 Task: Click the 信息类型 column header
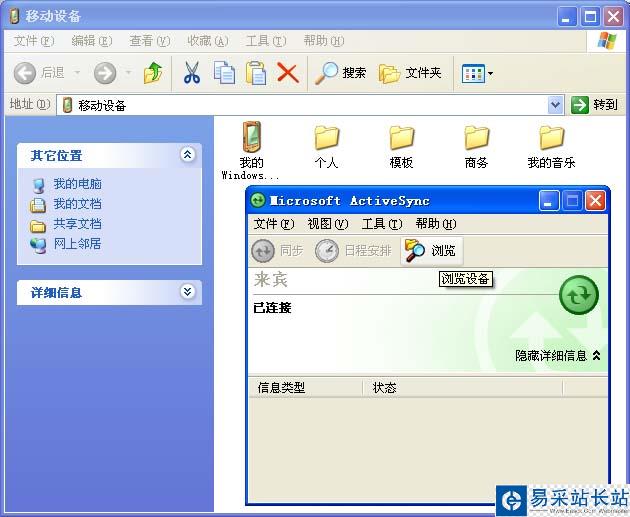point(305,388)
